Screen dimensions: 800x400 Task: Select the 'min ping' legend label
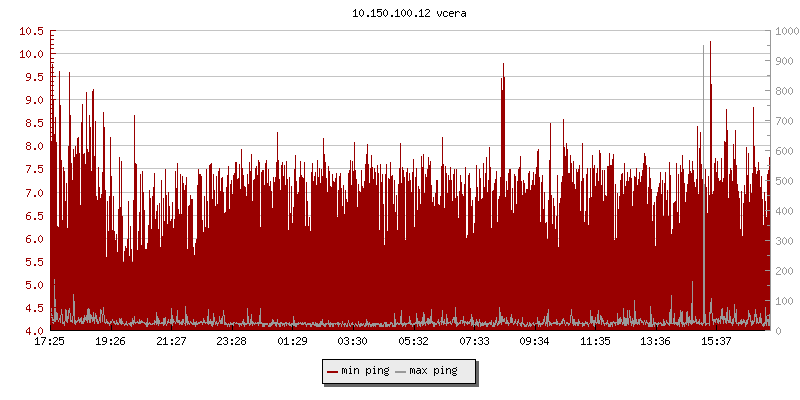click(x=365, y=371)
